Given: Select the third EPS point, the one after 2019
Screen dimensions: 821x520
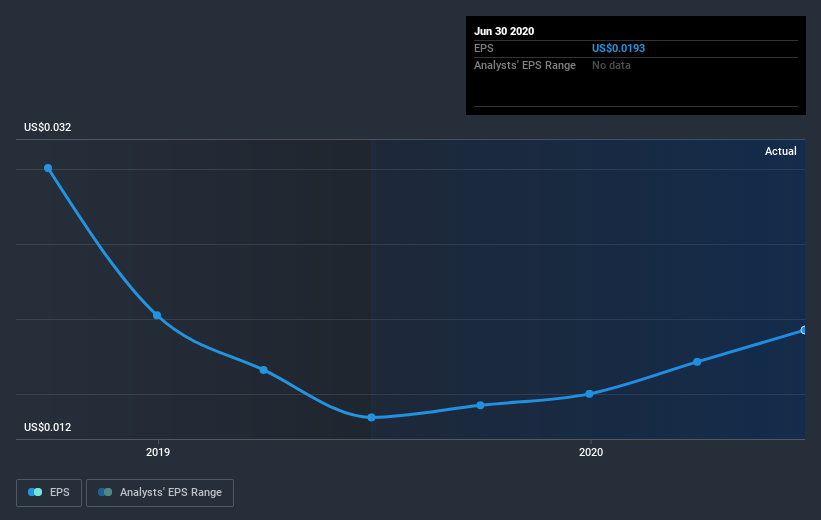Looking at the screenshot, I should point(264,370).
